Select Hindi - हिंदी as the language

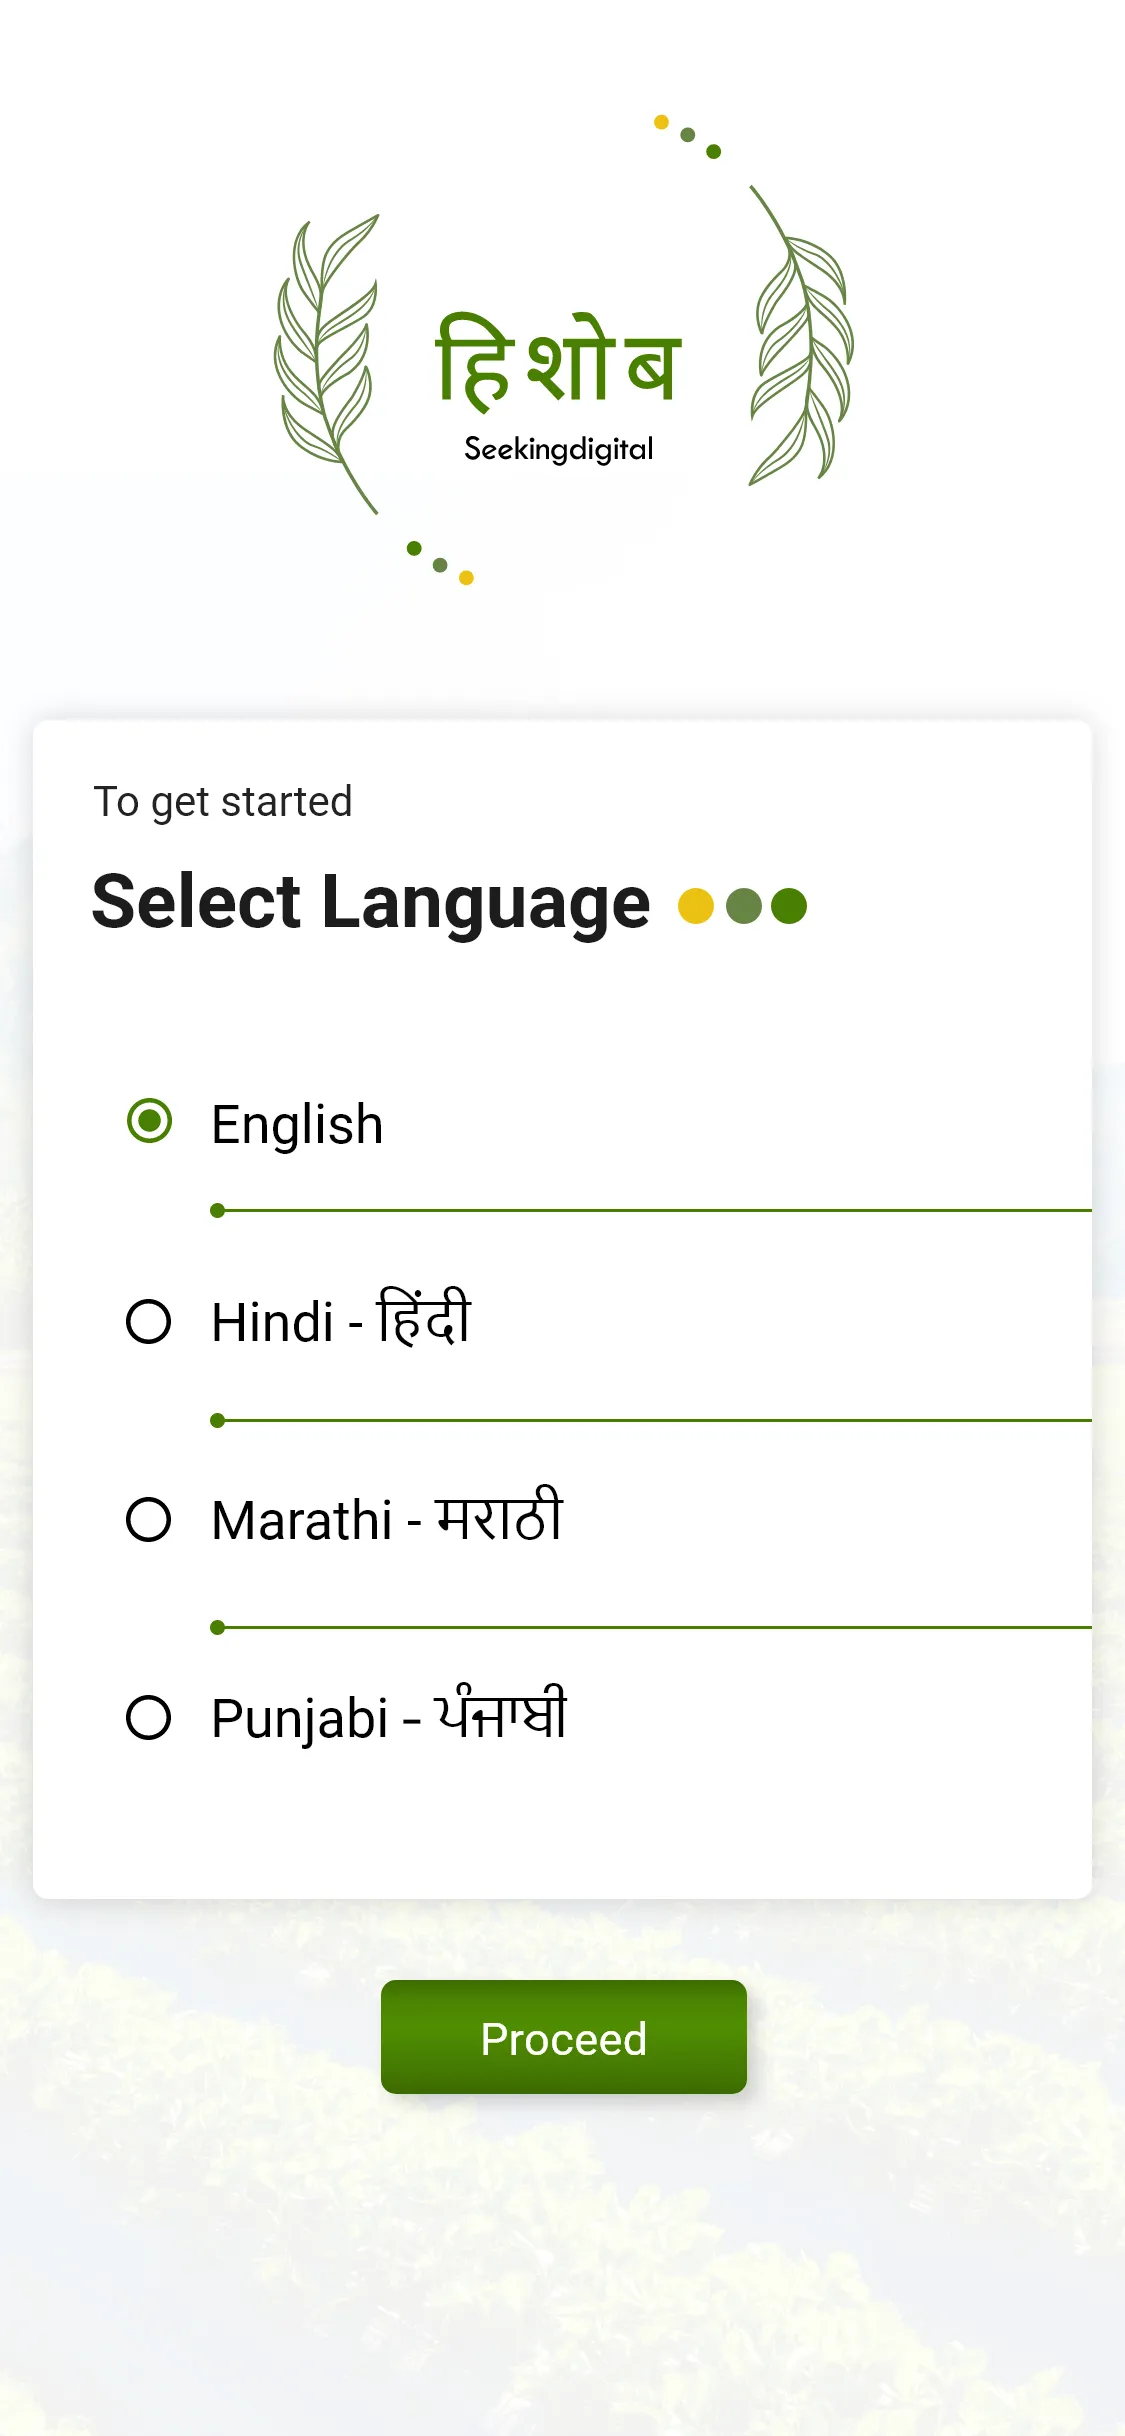(x=150, y=1322)
